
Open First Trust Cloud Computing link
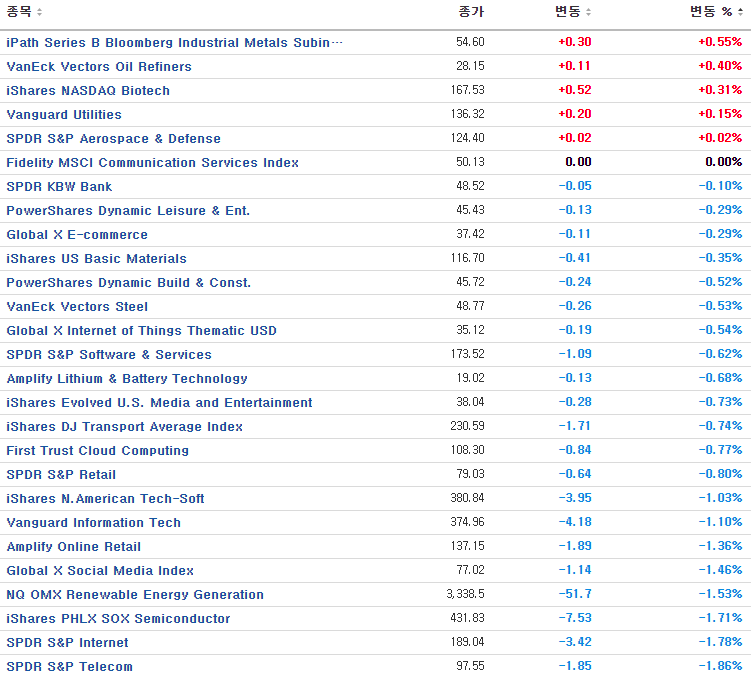tap(97, 450)
